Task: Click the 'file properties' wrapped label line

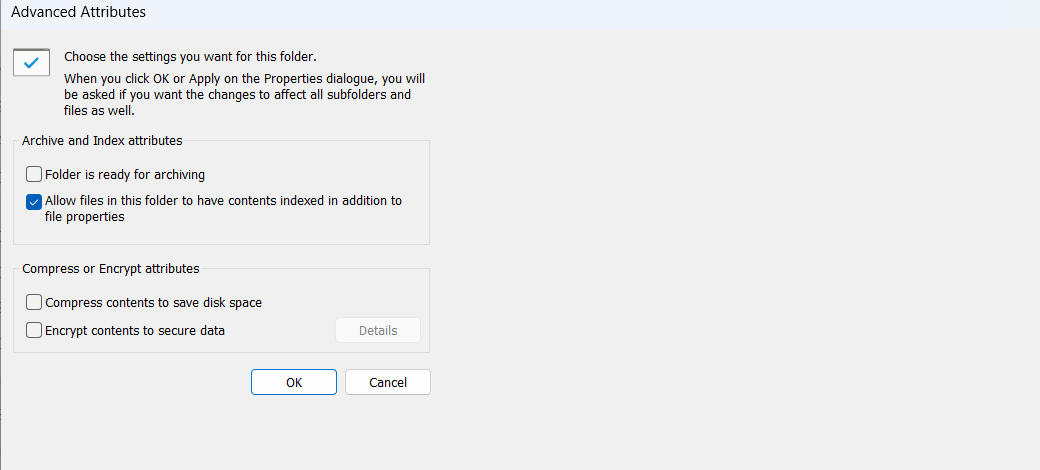Action: tap(85, 217)
